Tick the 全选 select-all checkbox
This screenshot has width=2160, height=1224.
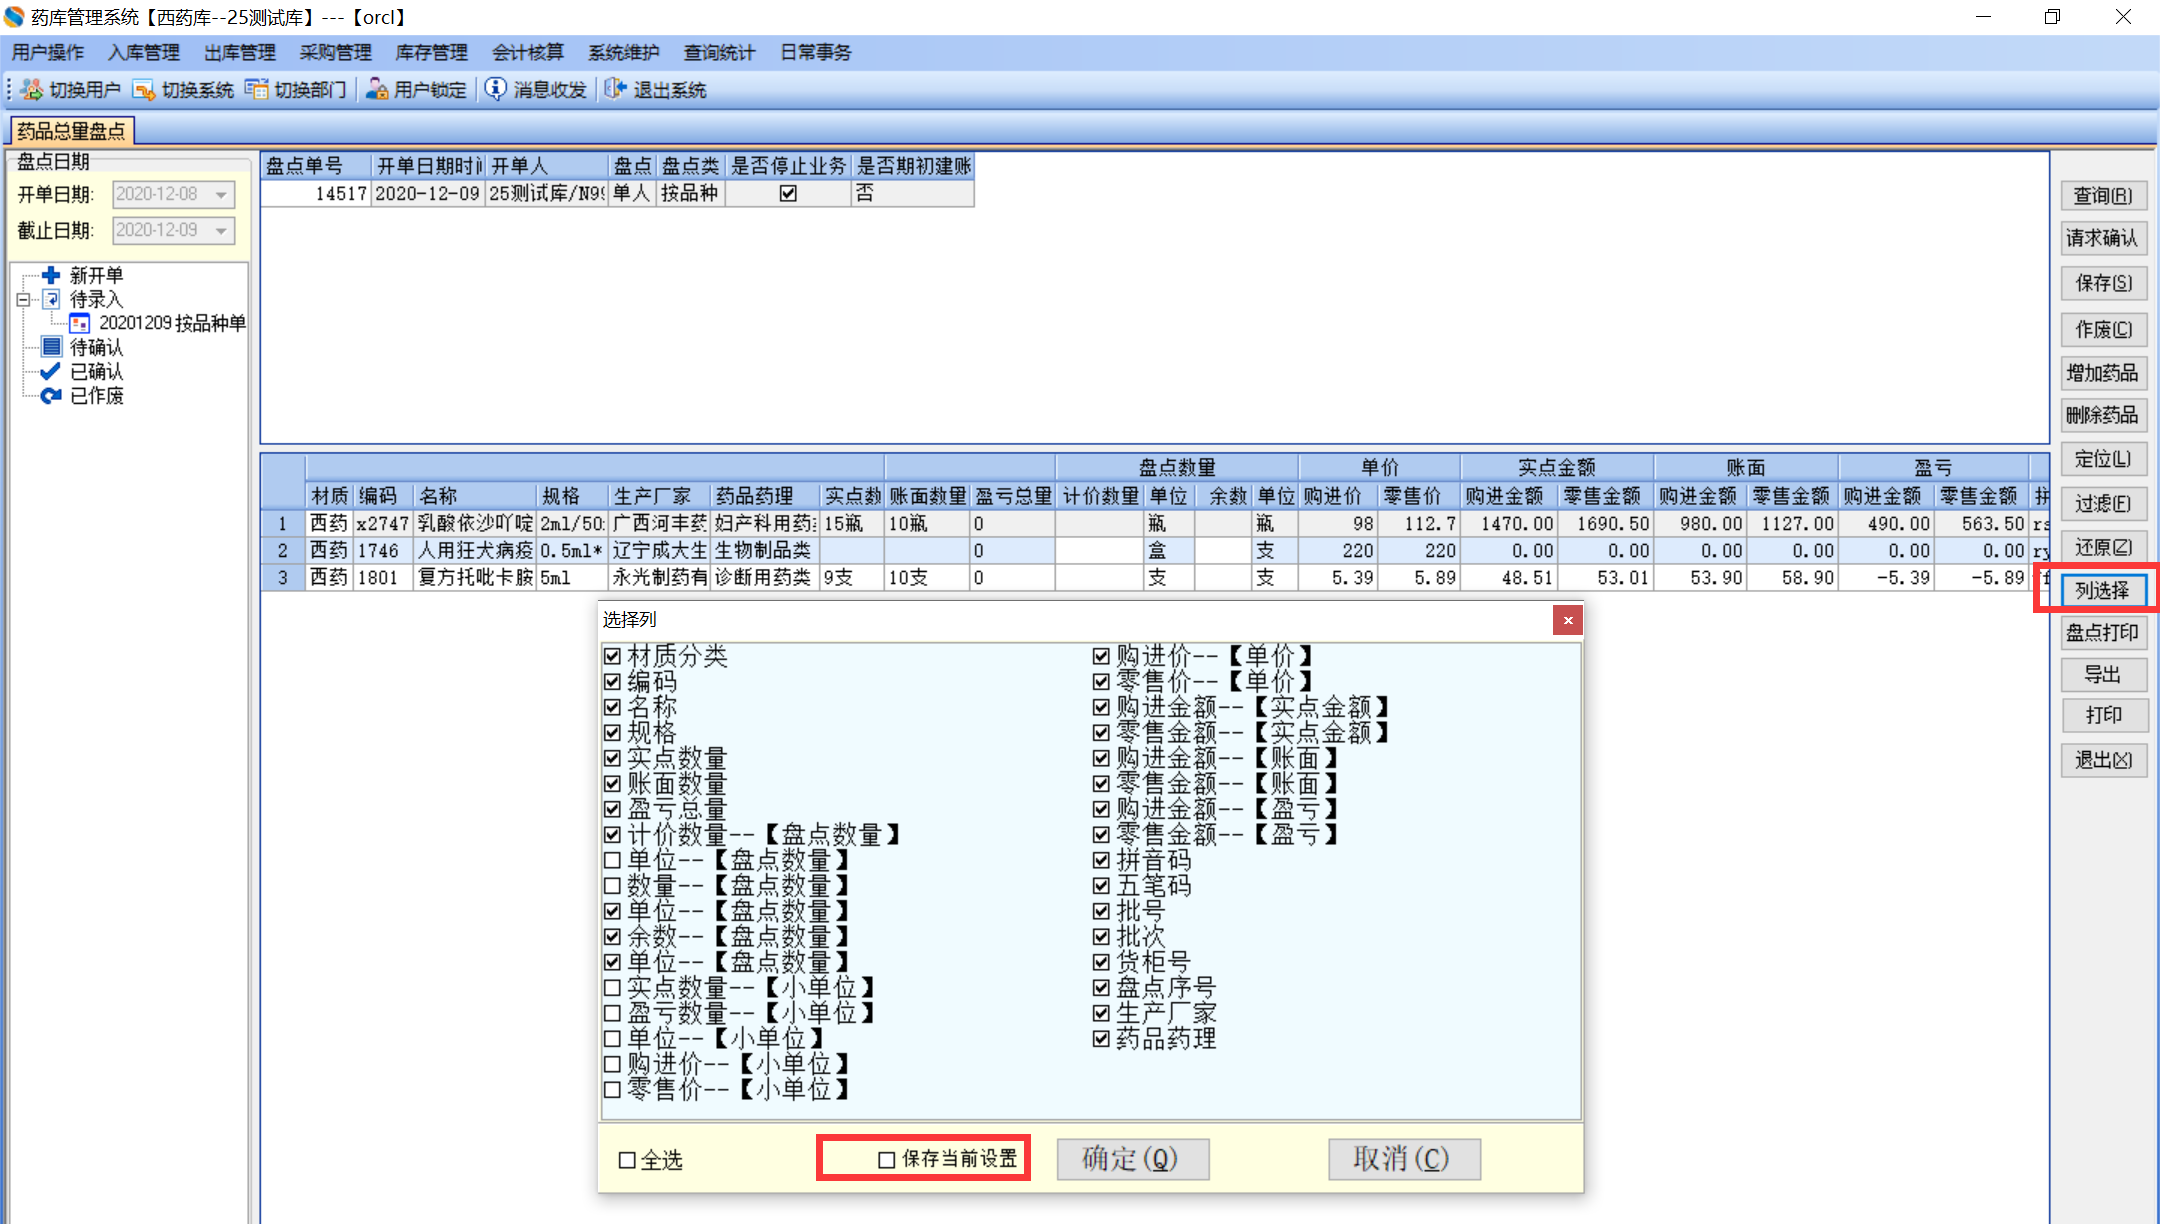tap(627, 1160)
